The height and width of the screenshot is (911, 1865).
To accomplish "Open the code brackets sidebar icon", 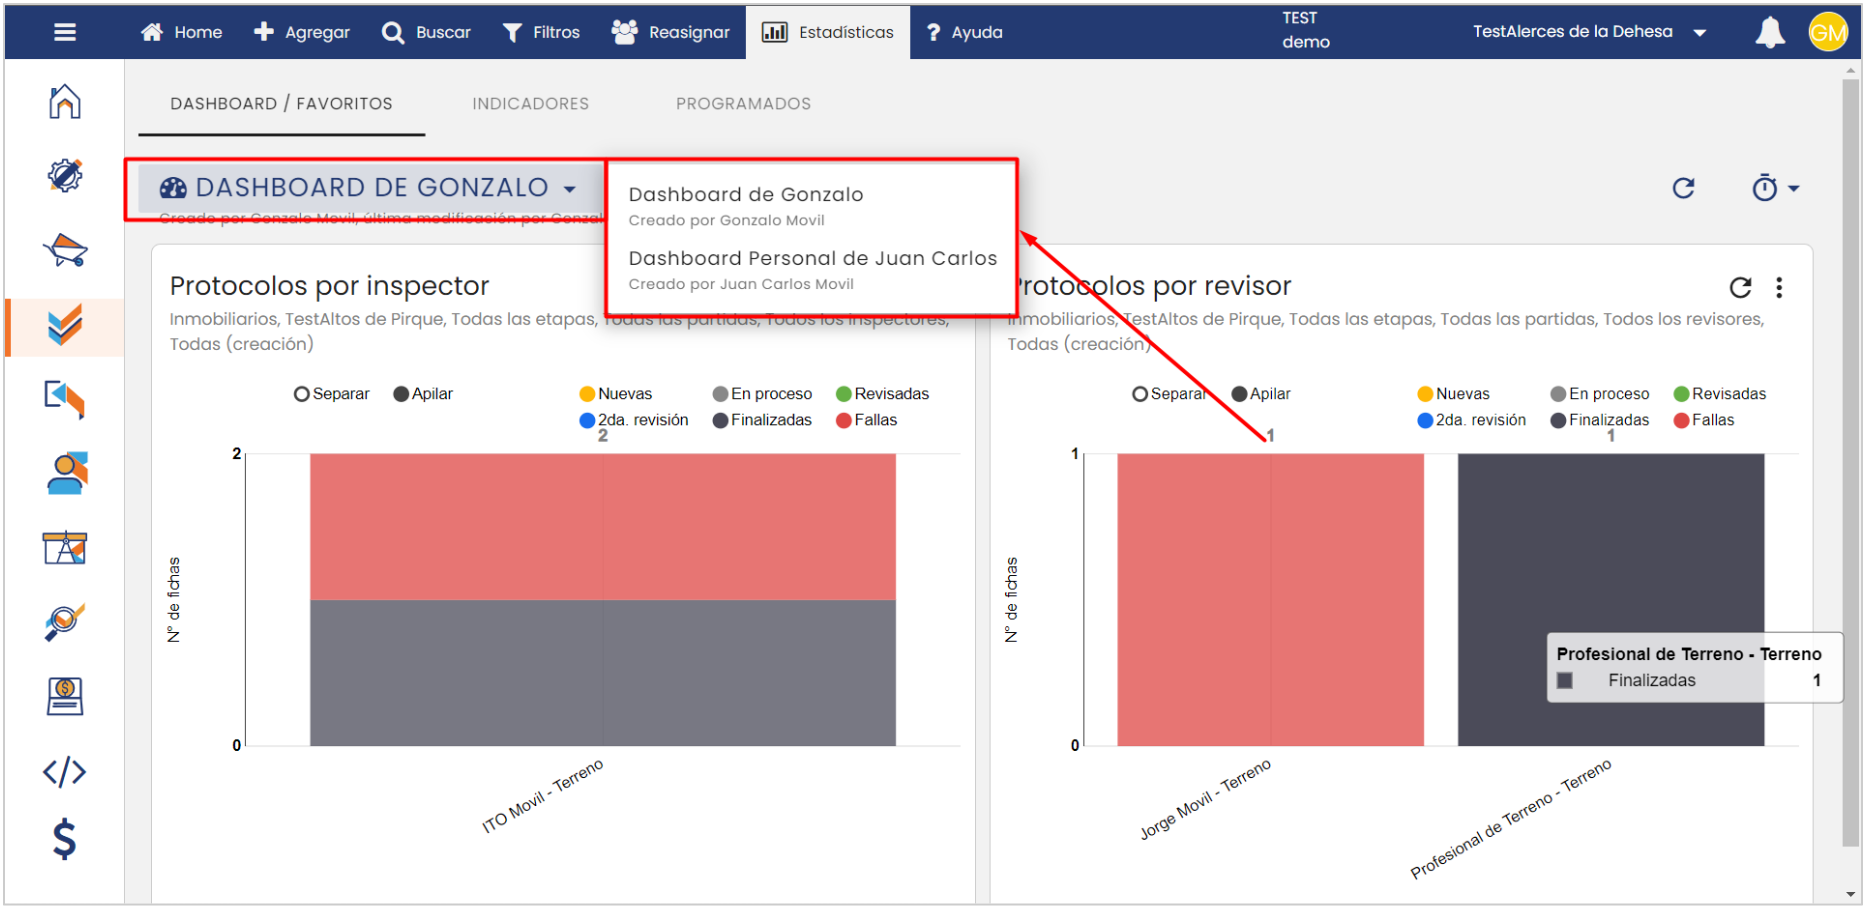I will tap(65, 772).
